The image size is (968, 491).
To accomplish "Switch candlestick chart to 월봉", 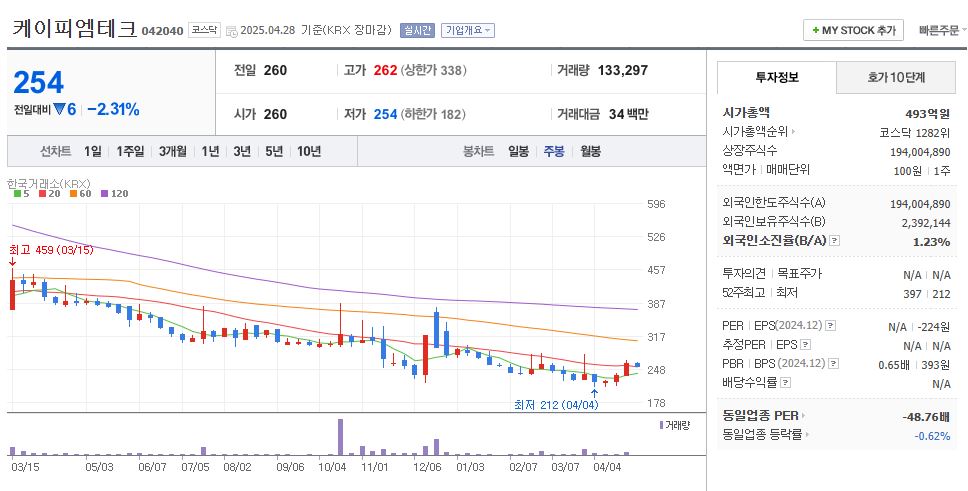I will tap(590, 151).
